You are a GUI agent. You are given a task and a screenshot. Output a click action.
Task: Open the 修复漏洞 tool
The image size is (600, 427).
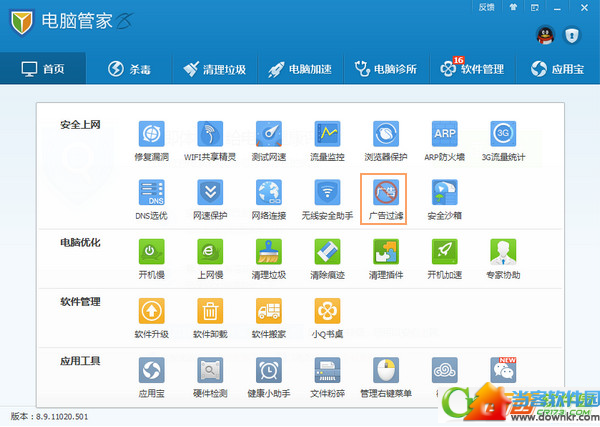click(x=152, y=141)
